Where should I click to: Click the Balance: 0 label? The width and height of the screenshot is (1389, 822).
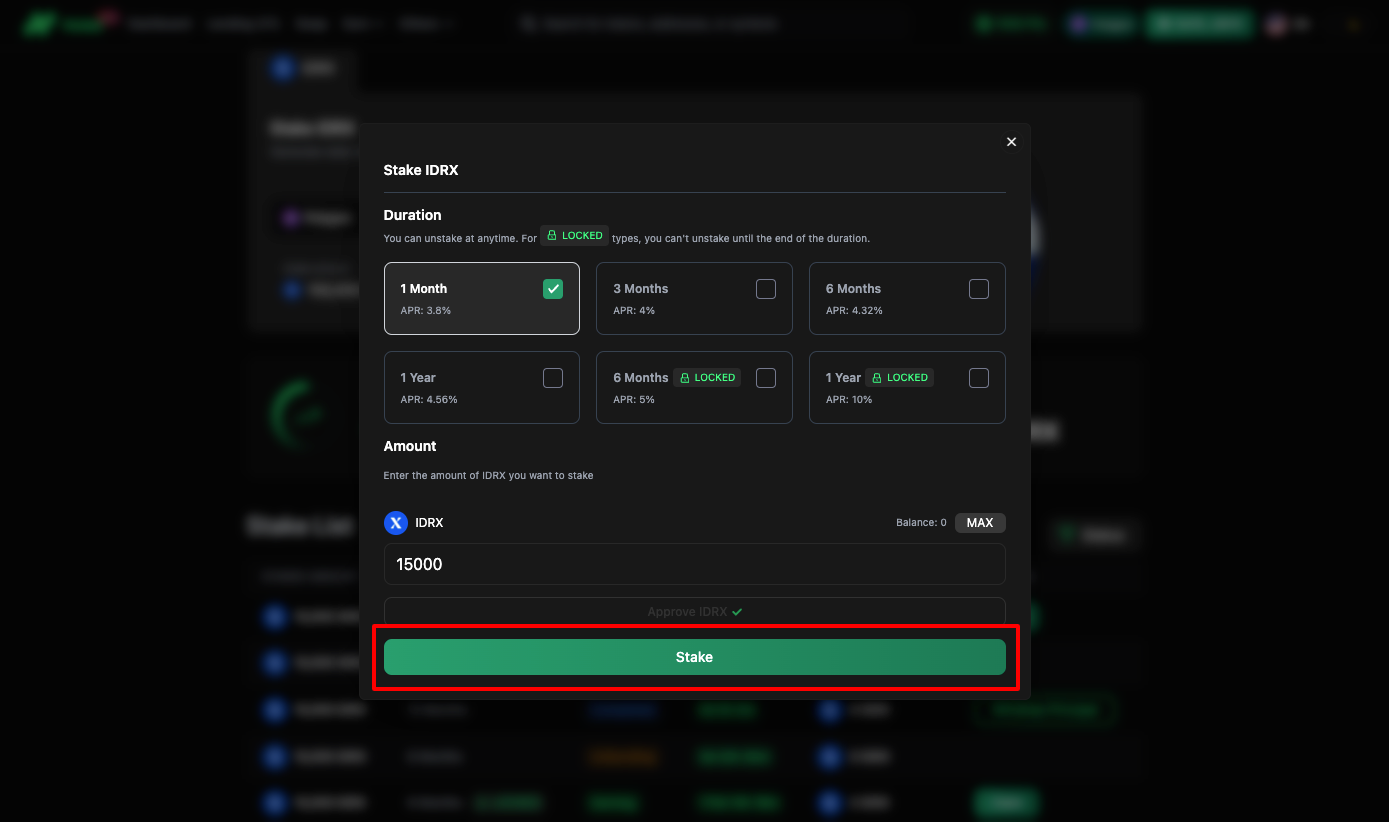point(921,523)
